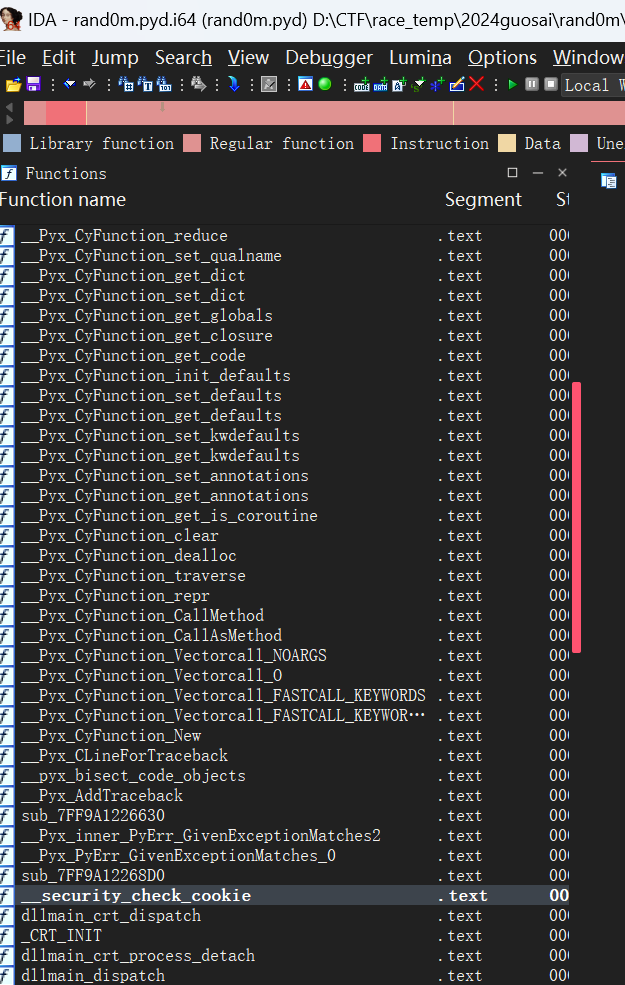Image resolution: width=625 pixels, height=985 pixels.
Task: Click the open file toolbar icon
Action: (11, 85)
